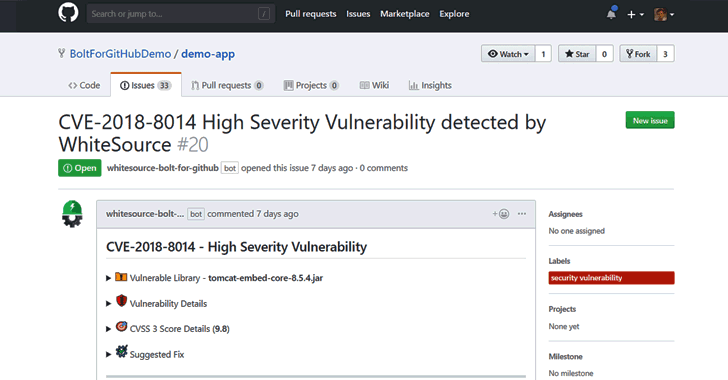Screen dimensions: 728x380
Task: Open the Assignees sidebar section
Action: pos(565,214)
